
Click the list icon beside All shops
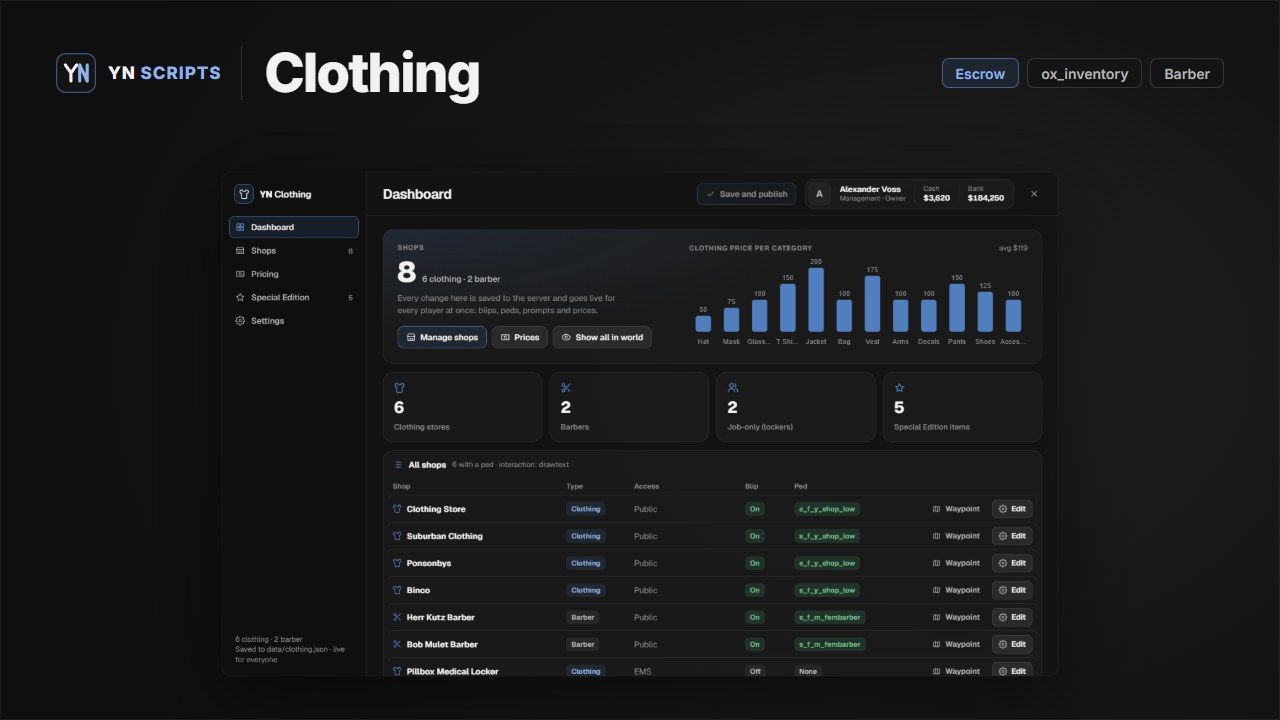pyautogui.click(x=398, y=465)
